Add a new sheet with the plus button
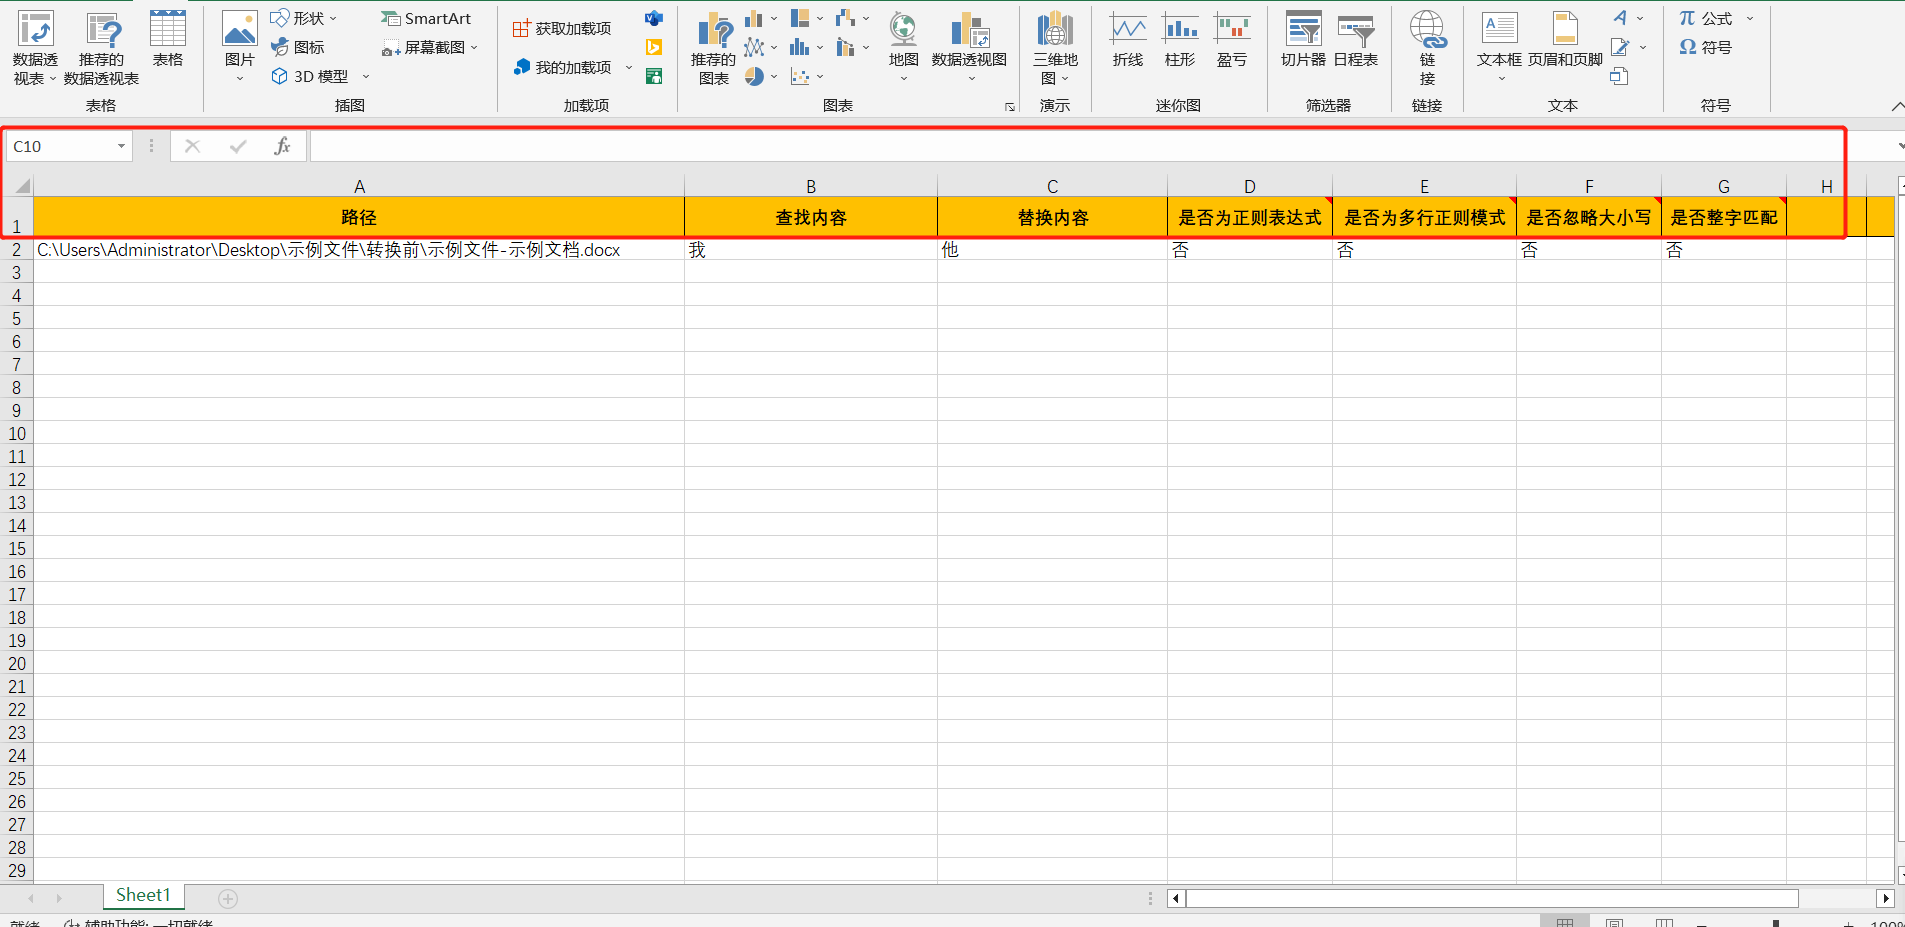This screenshot has height=927, width=1905. coord(227,898)
